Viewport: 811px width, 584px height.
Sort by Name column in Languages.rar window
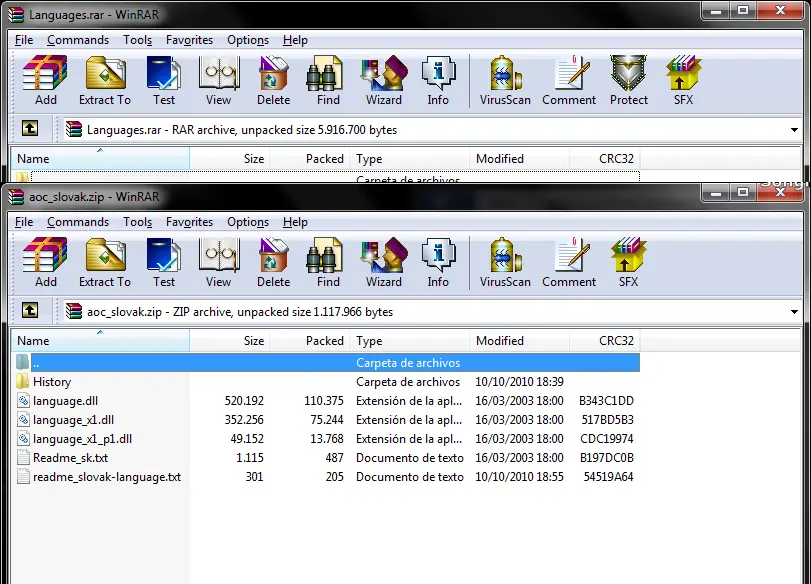coord(100,159)
